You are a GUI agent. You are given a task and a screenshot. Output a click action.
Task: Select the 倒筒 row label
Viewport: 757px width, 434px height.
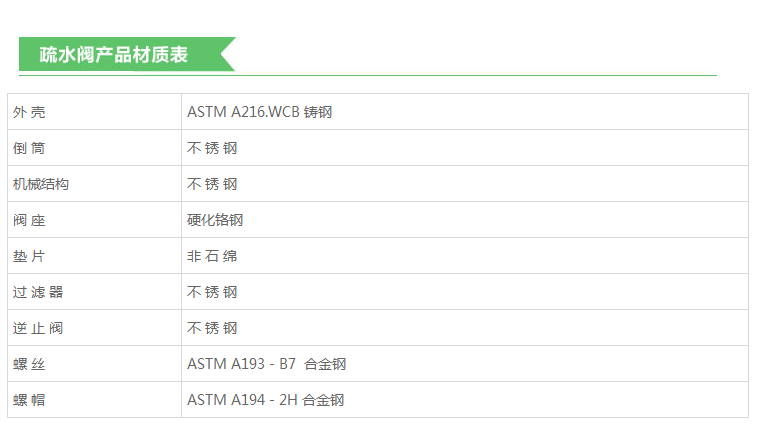pyautogui.click(x=30, y=148)
